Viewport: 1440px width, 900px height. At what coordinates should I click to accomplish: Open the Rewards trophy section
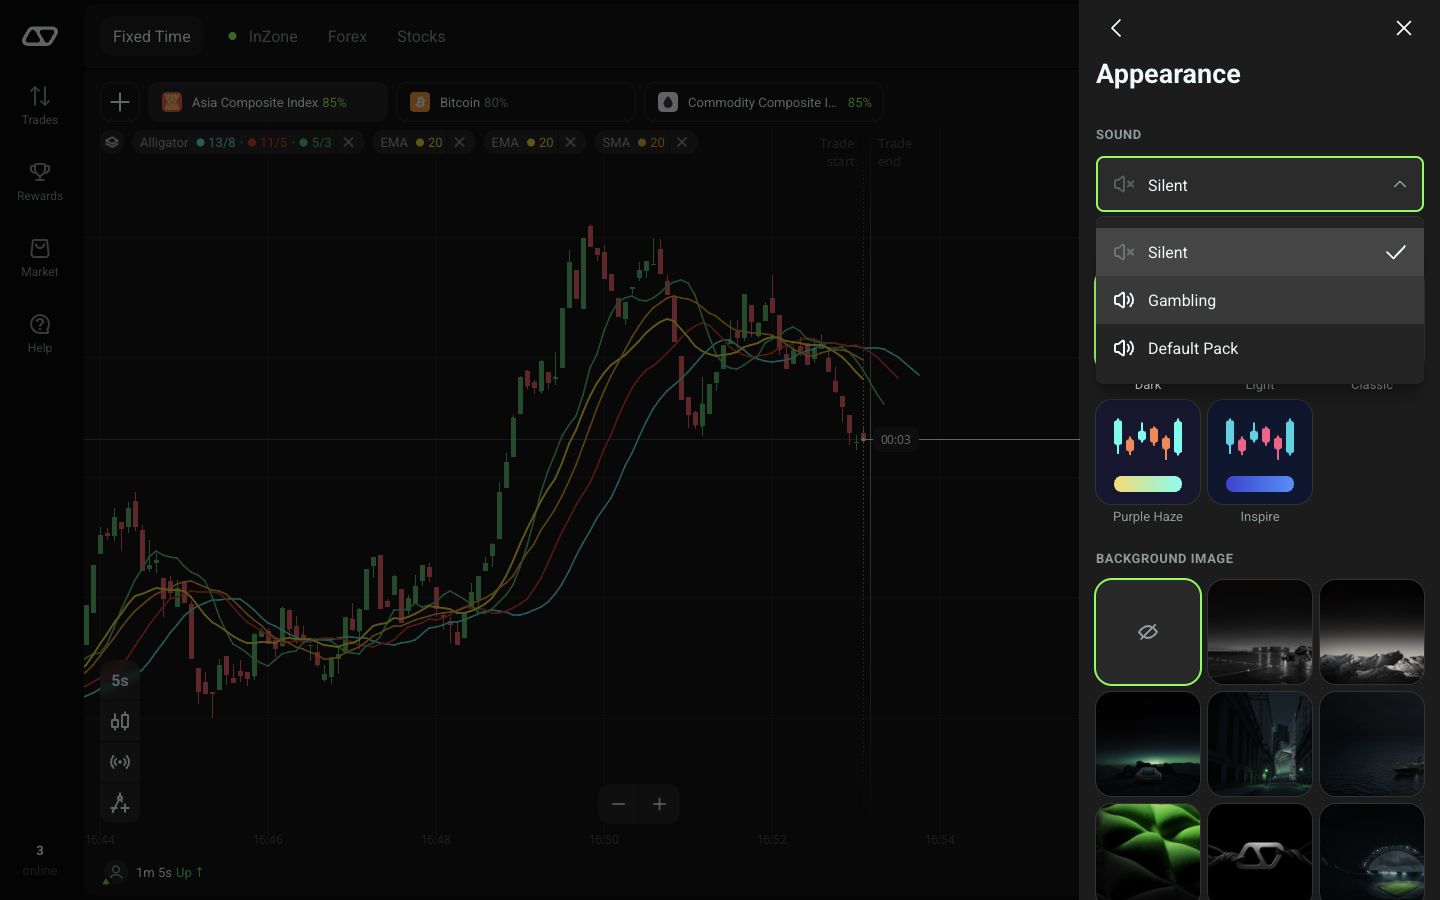[40, 182]
